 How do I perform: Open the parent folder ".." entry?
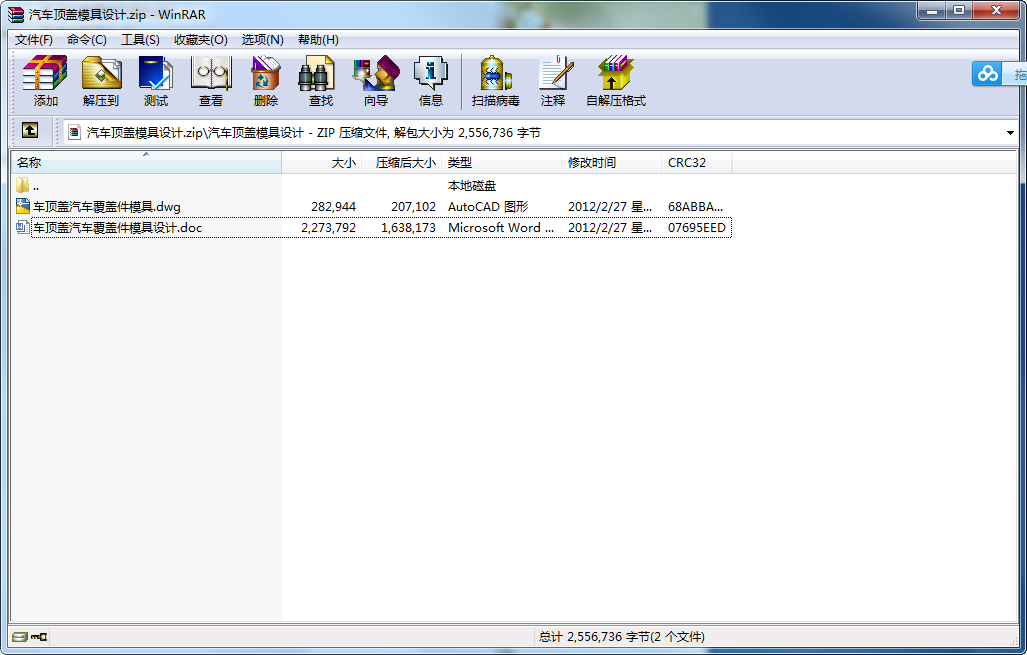coord(35,186)
